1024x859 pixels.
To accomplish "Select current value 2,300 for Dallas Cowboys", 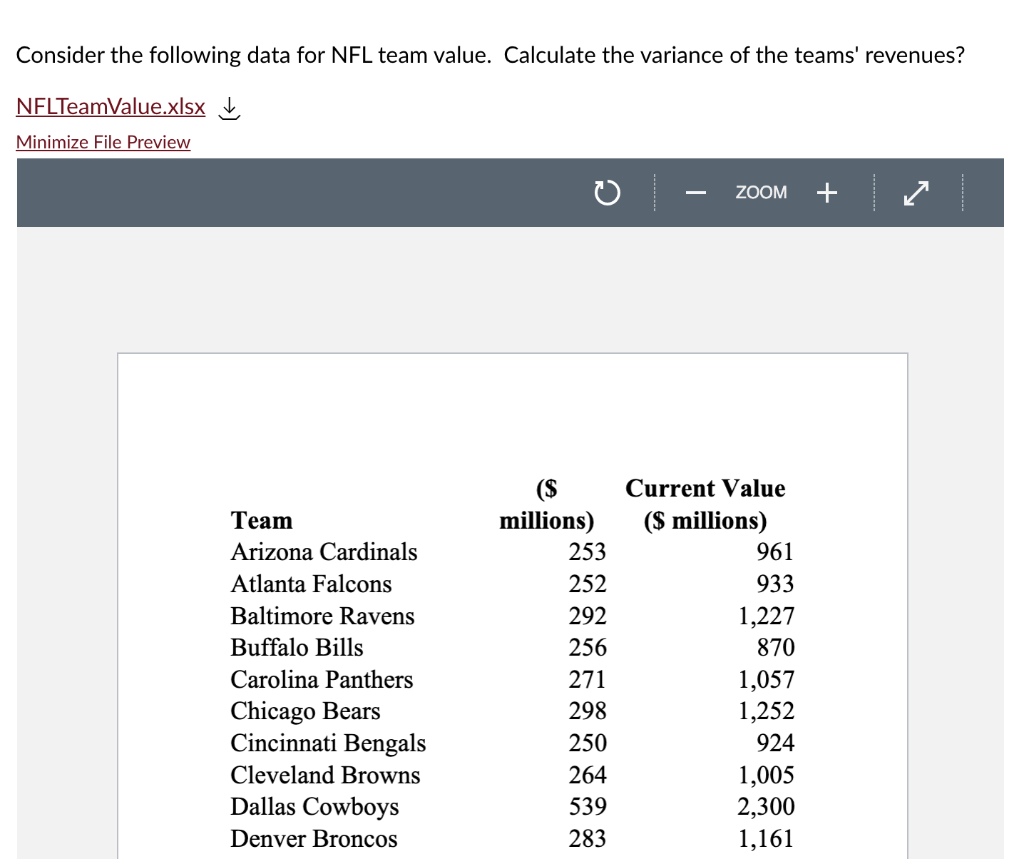I will (766, 807).
